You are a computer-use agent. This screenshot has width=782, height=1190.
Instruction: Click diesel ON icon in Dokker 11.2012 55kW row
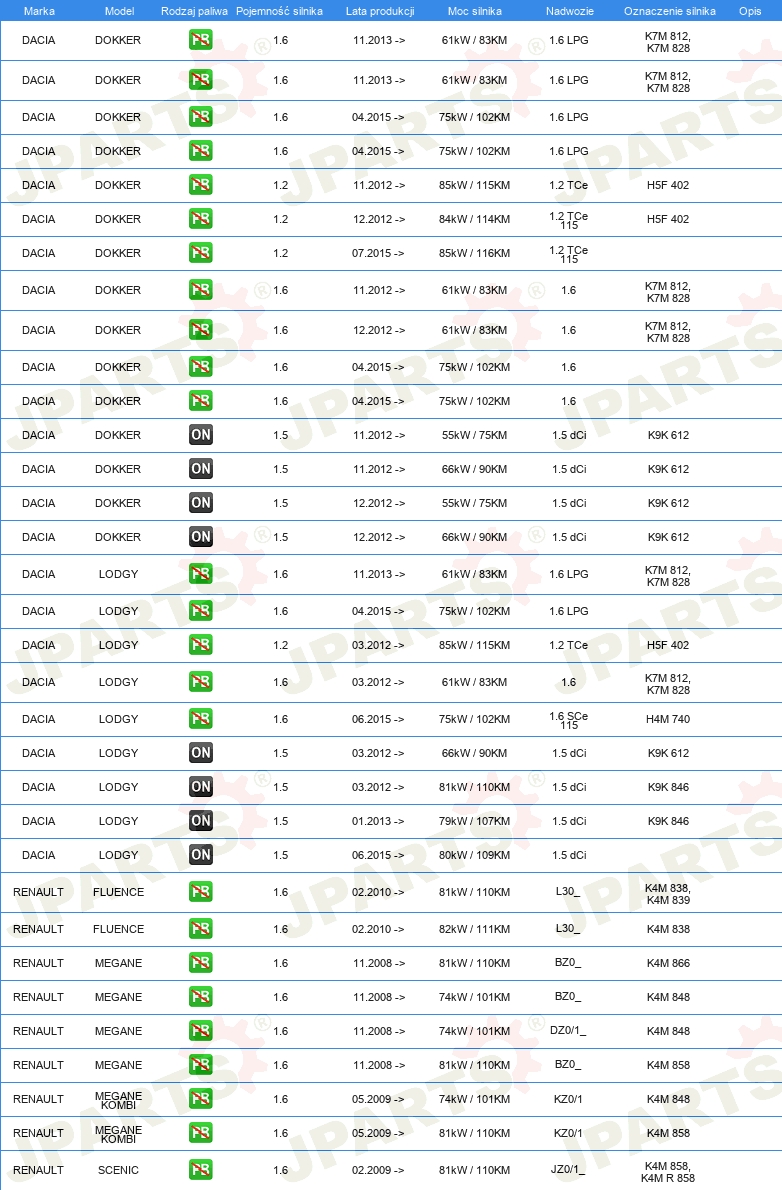click(x=200, y=435)
